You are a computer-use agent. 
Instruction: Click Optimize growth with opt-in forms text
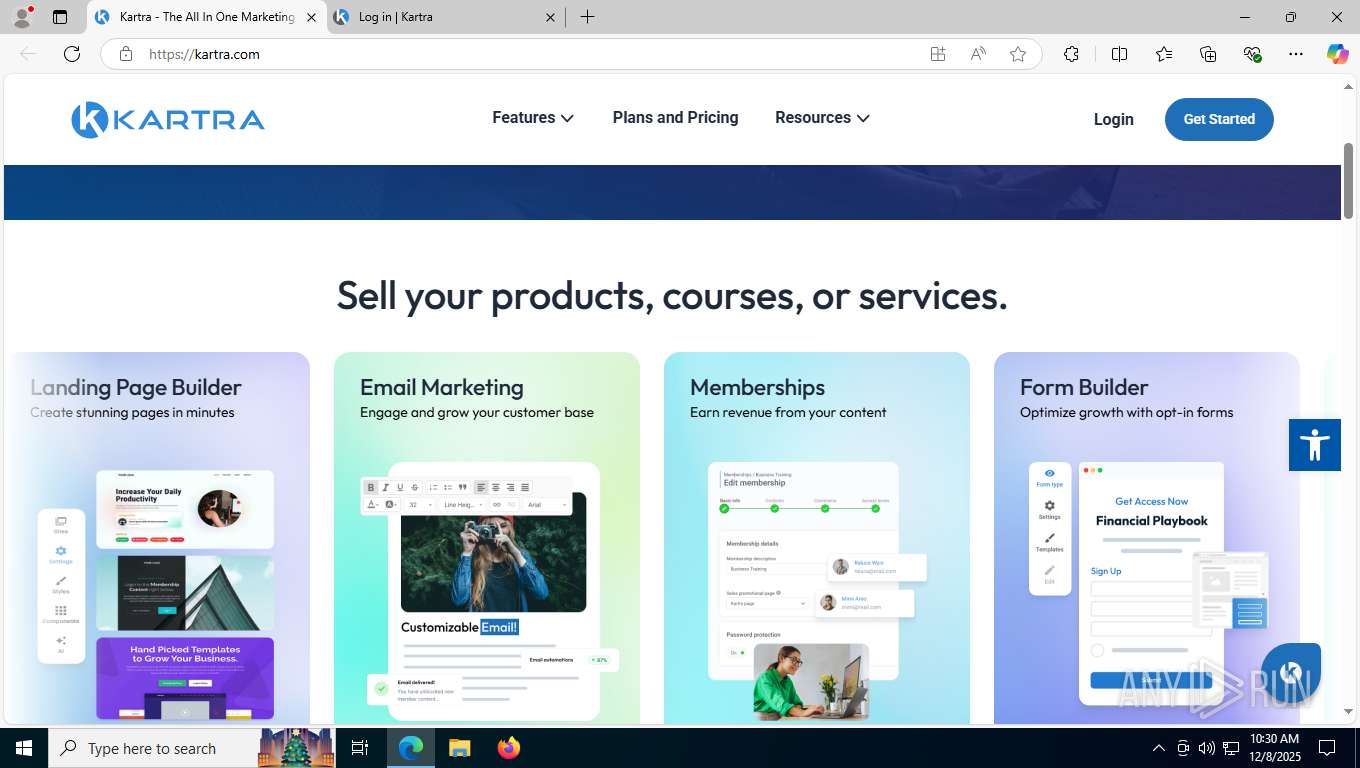pyautogui.click(x=1127, y=412)
